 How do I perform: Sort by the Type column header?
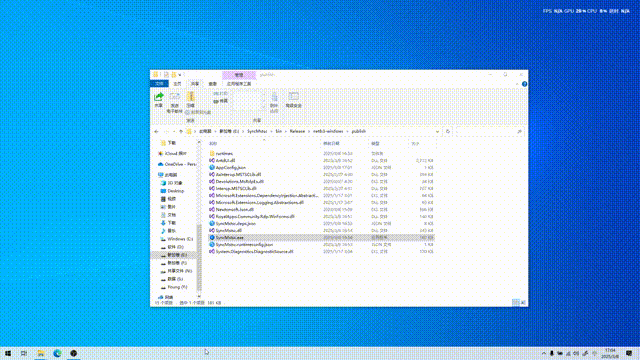pos(388,144)
